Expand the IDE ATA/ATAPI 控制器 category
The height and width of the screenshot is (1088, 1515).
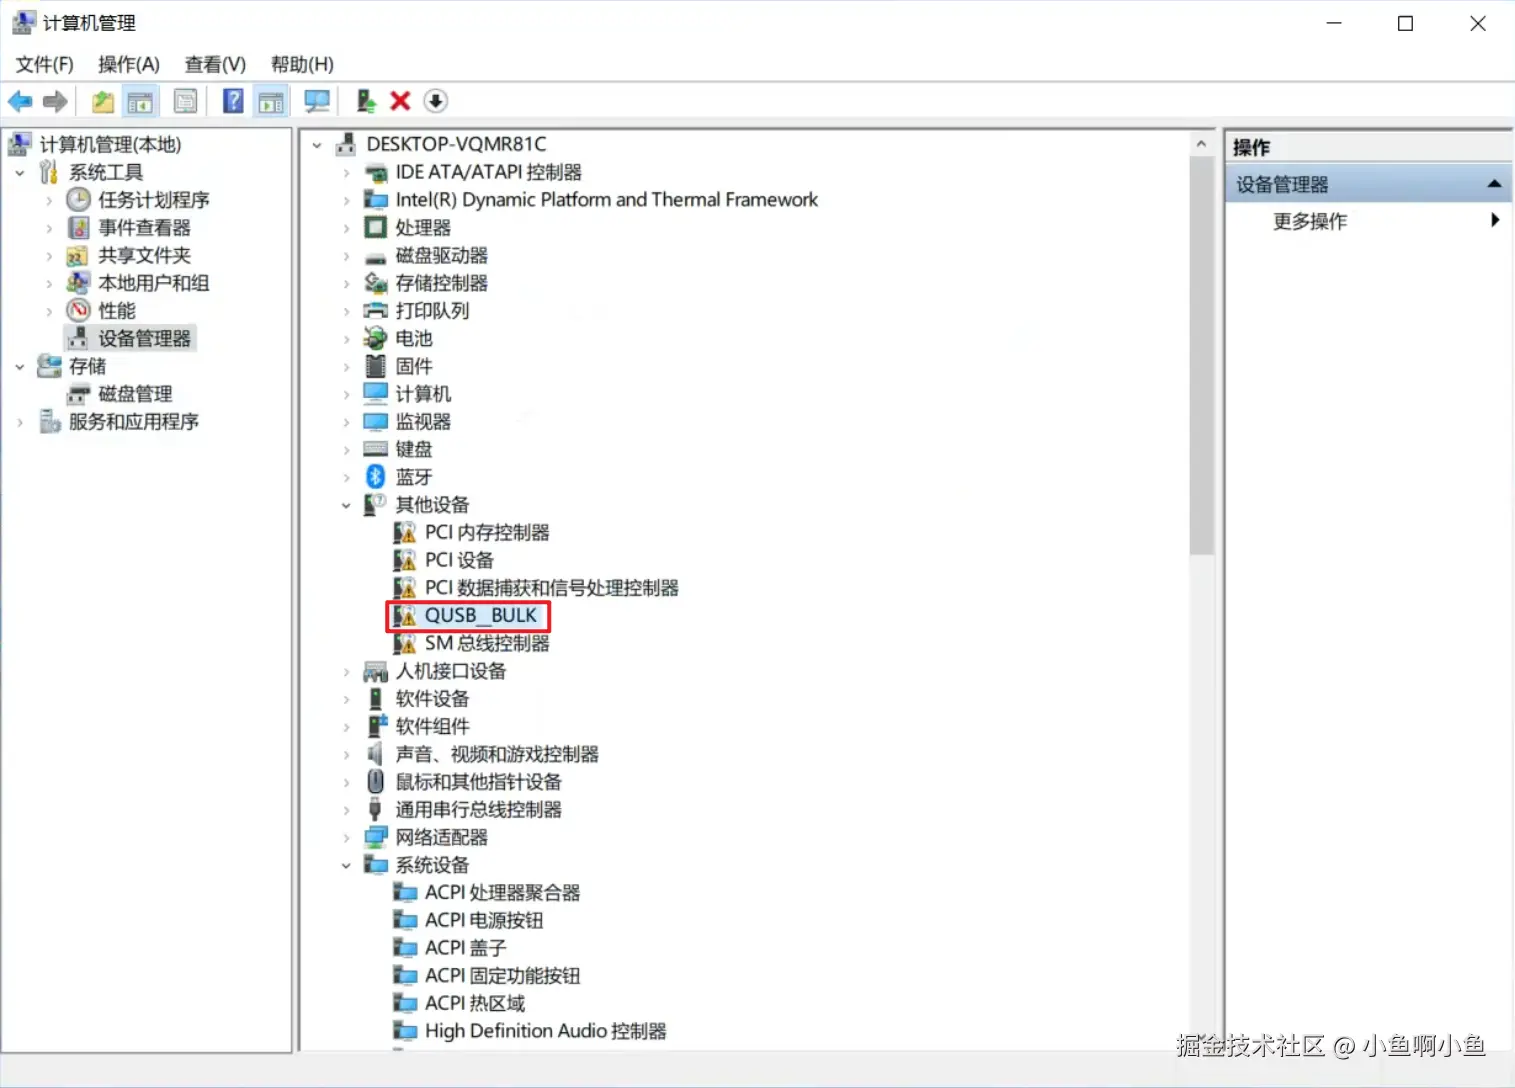[346, 173]
